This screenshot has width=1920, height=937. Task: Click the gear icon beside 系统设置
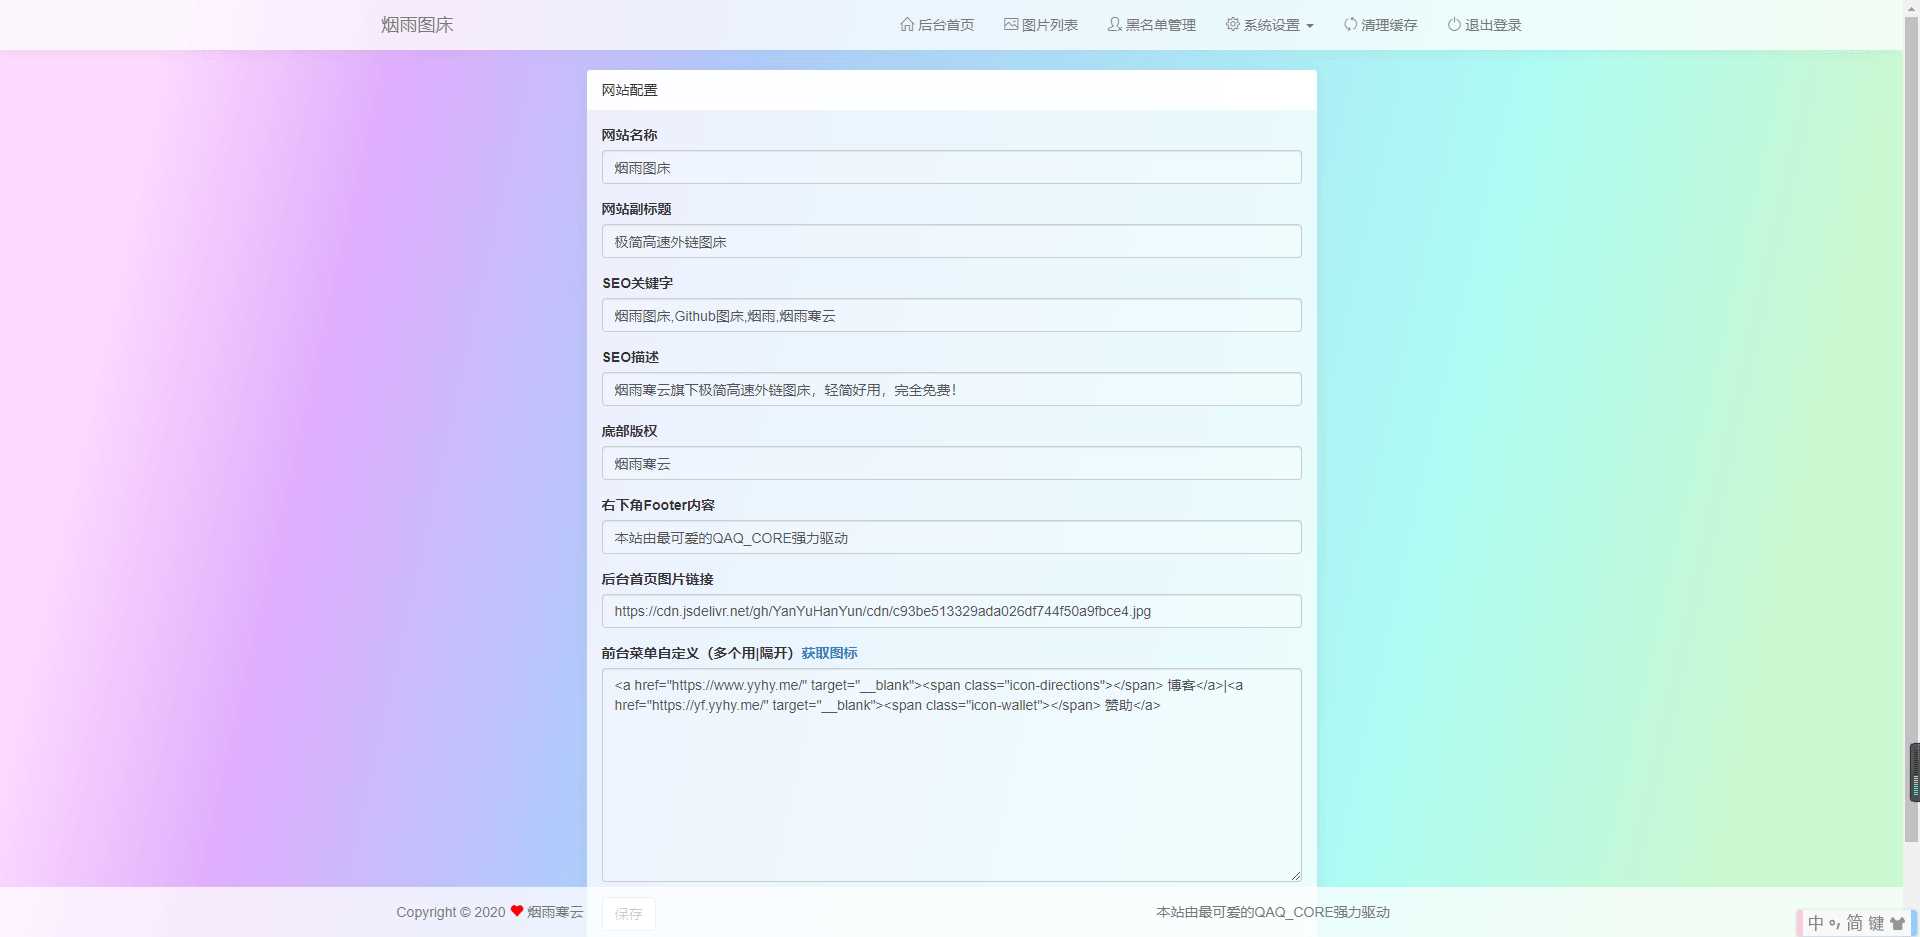tap(1231, 25)
